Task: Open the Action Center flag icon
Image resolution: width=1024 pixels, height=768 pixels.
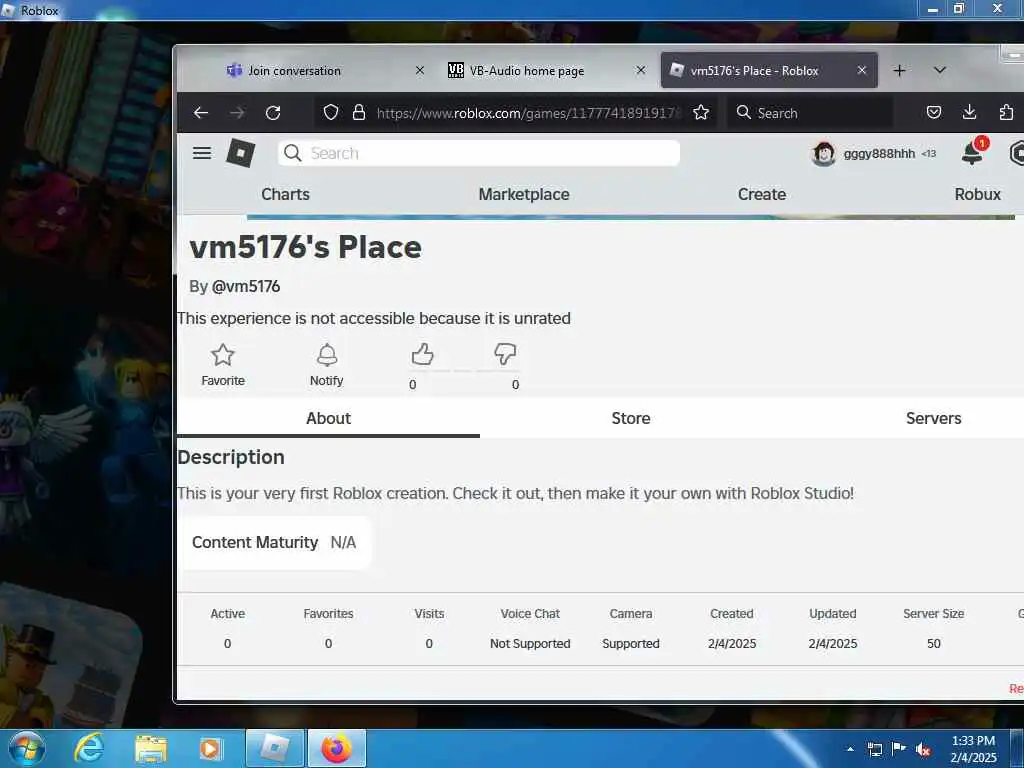Action: [x=899, y=748]
